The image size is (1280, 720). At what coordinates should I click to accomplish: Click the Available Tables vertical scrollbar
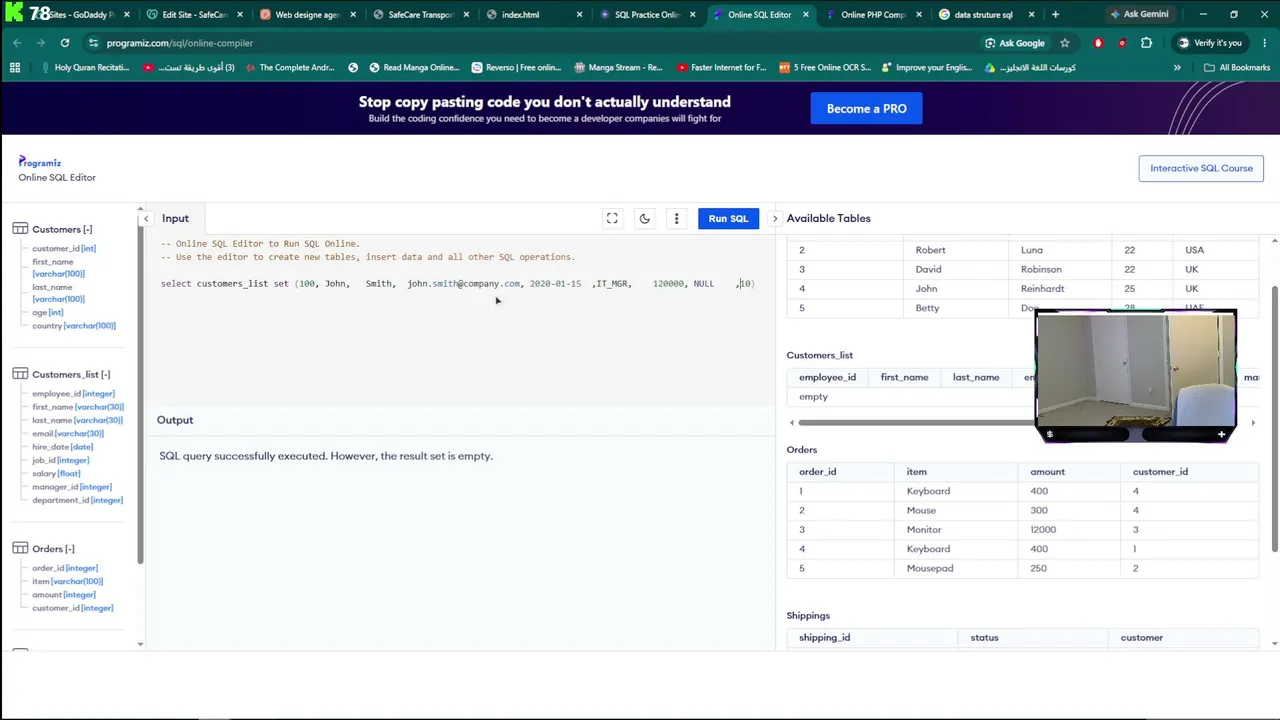pyautogui.click(x=1274, y=418)
